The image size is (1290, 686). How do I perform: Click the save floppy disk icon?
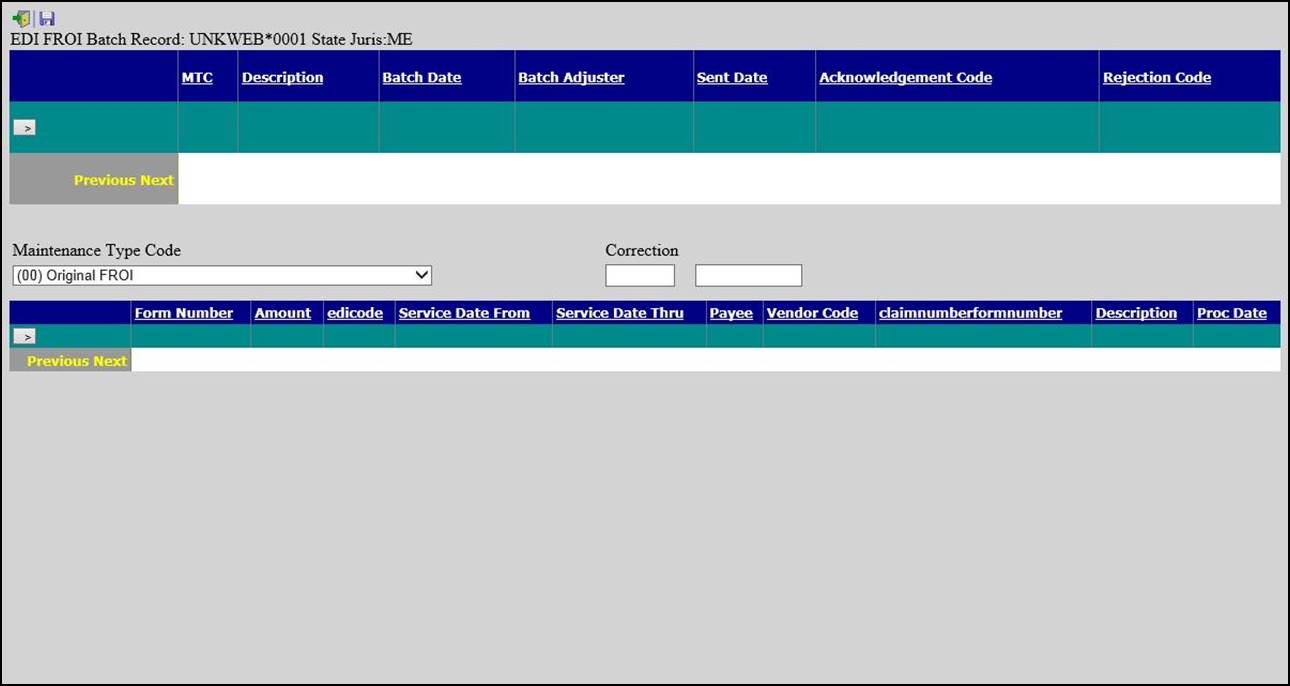pos(47,19)
